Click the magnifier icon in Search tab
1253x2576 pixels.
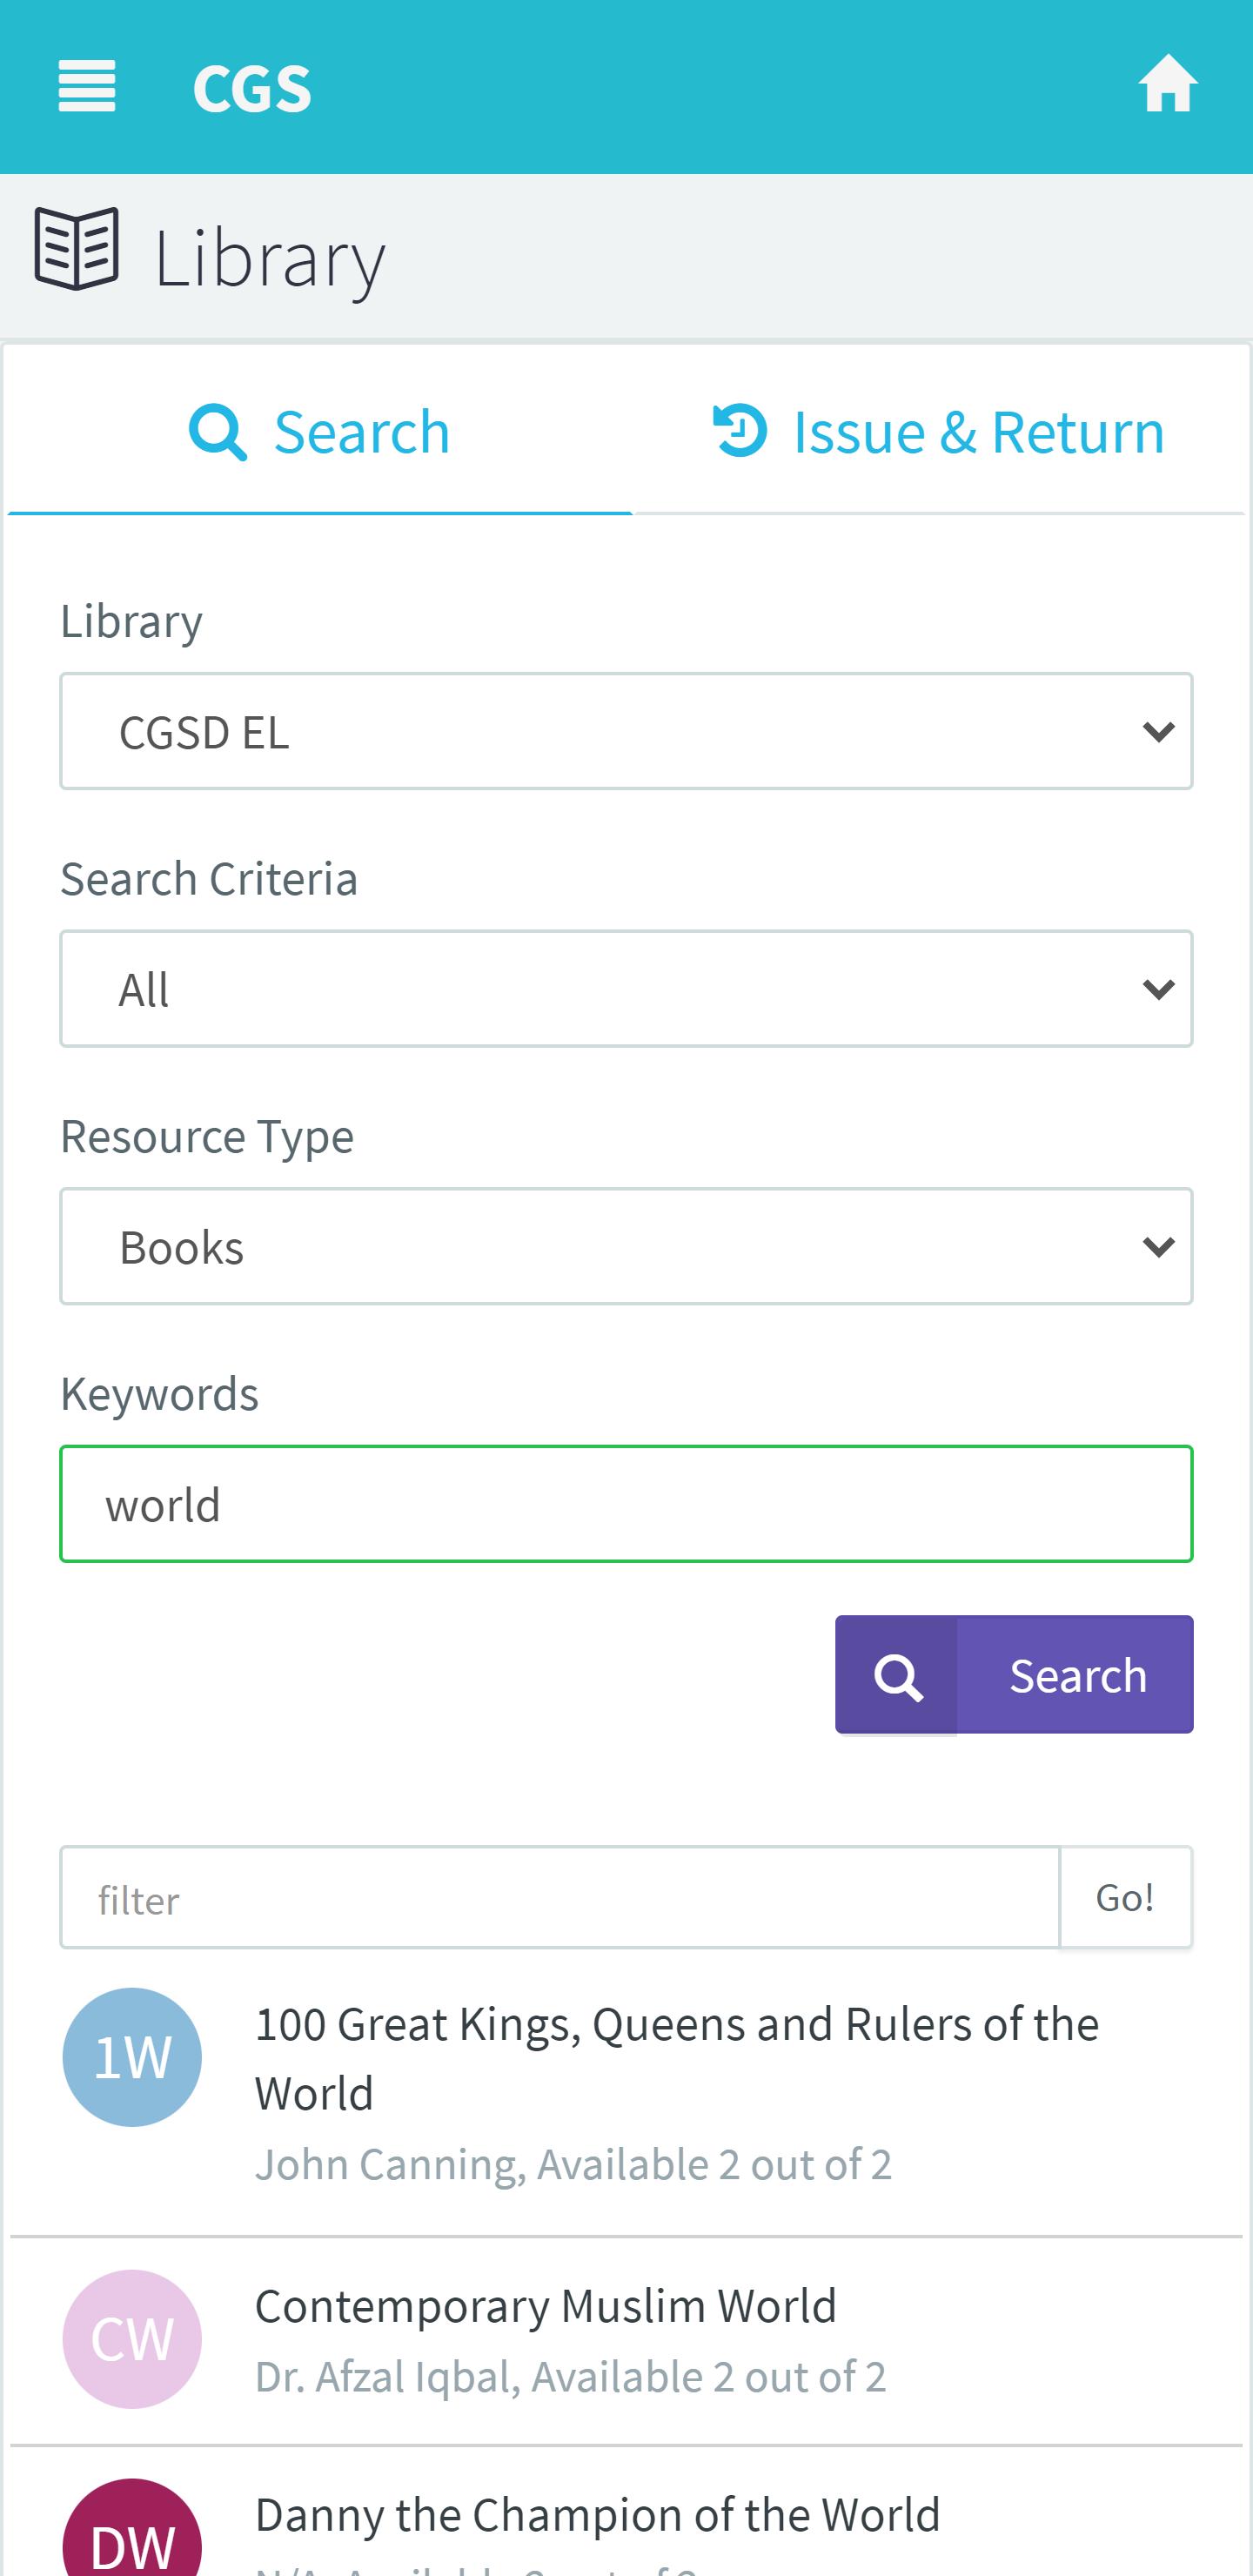click(x=218, y=433)
